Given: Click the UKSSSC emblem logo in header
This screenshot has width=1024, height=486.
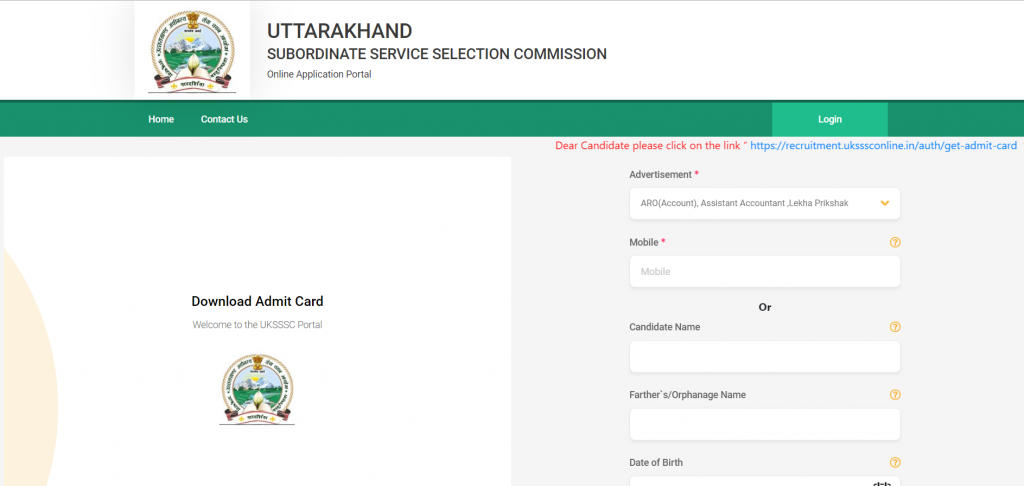Looking at the screenshot, I should pos(192,50).
